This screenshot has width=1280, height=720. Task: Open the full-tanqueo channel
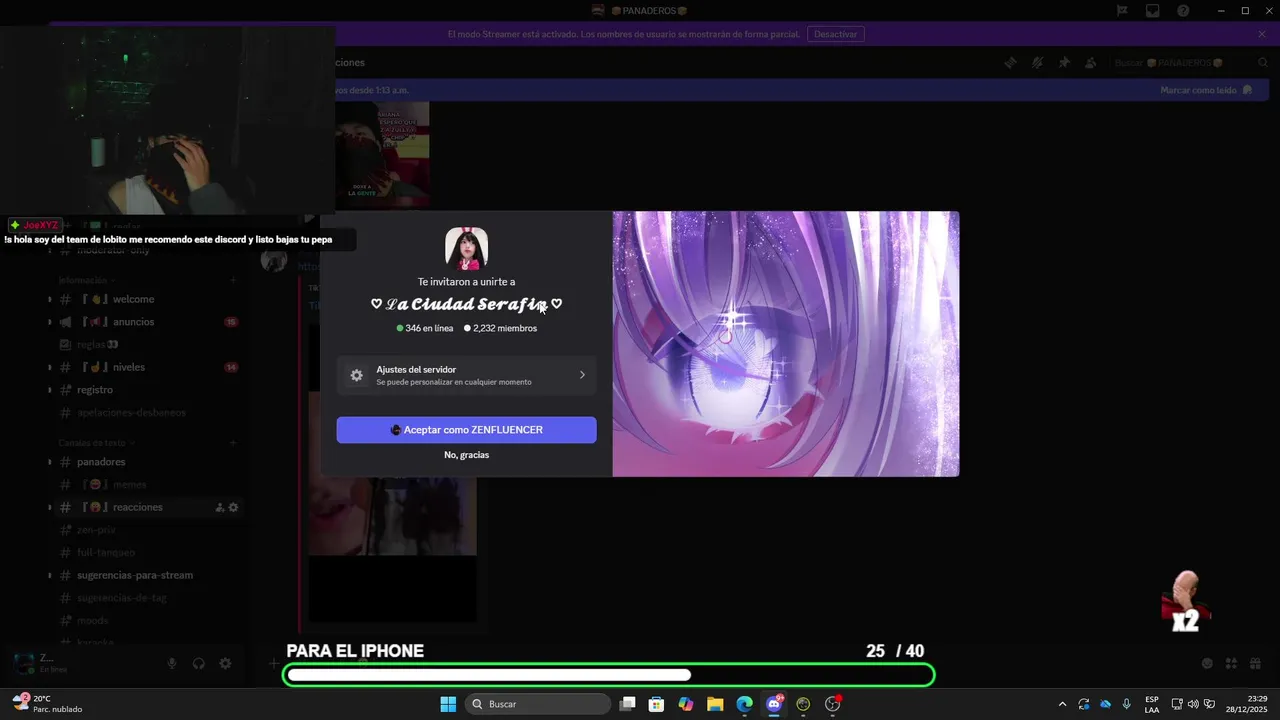(x=145, y=552)
